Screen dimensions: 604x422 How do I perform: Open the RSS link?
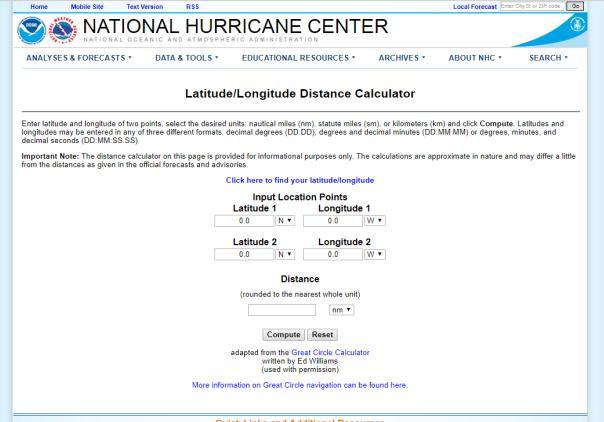[192, 7]
